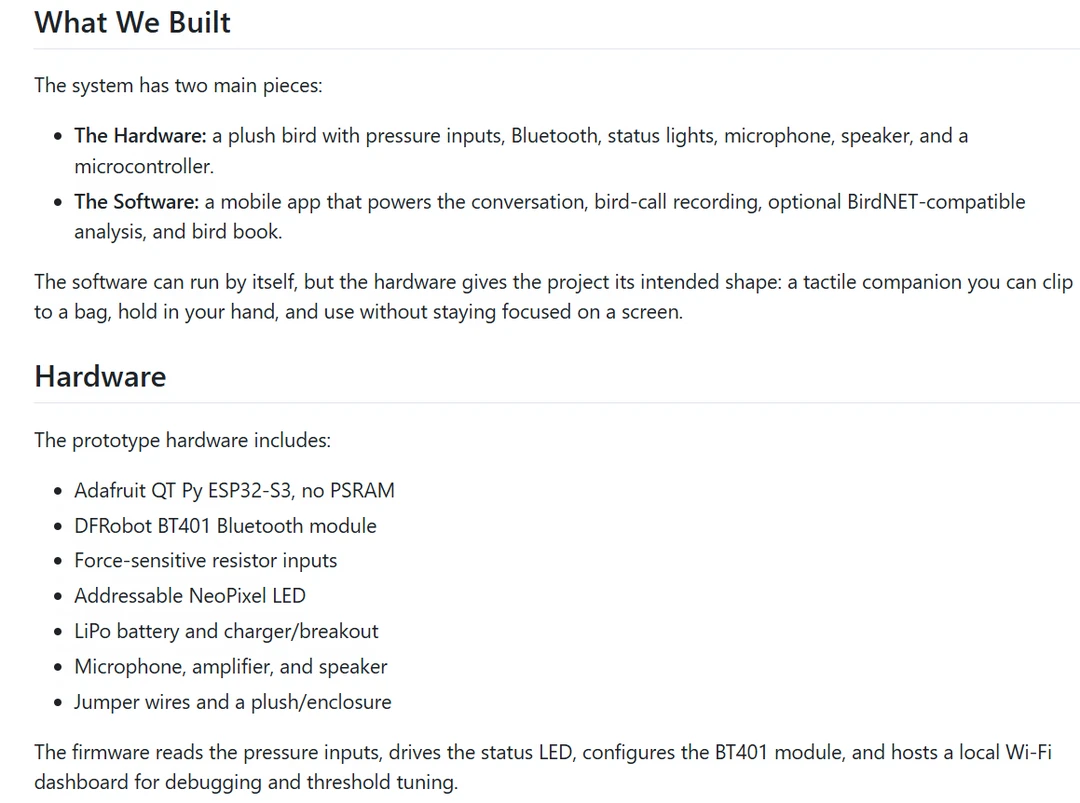Click 'dashboard for debugging and threshold tuning.' line
1080x803 pixels.
pyautogui.click(x=246, y=782)
